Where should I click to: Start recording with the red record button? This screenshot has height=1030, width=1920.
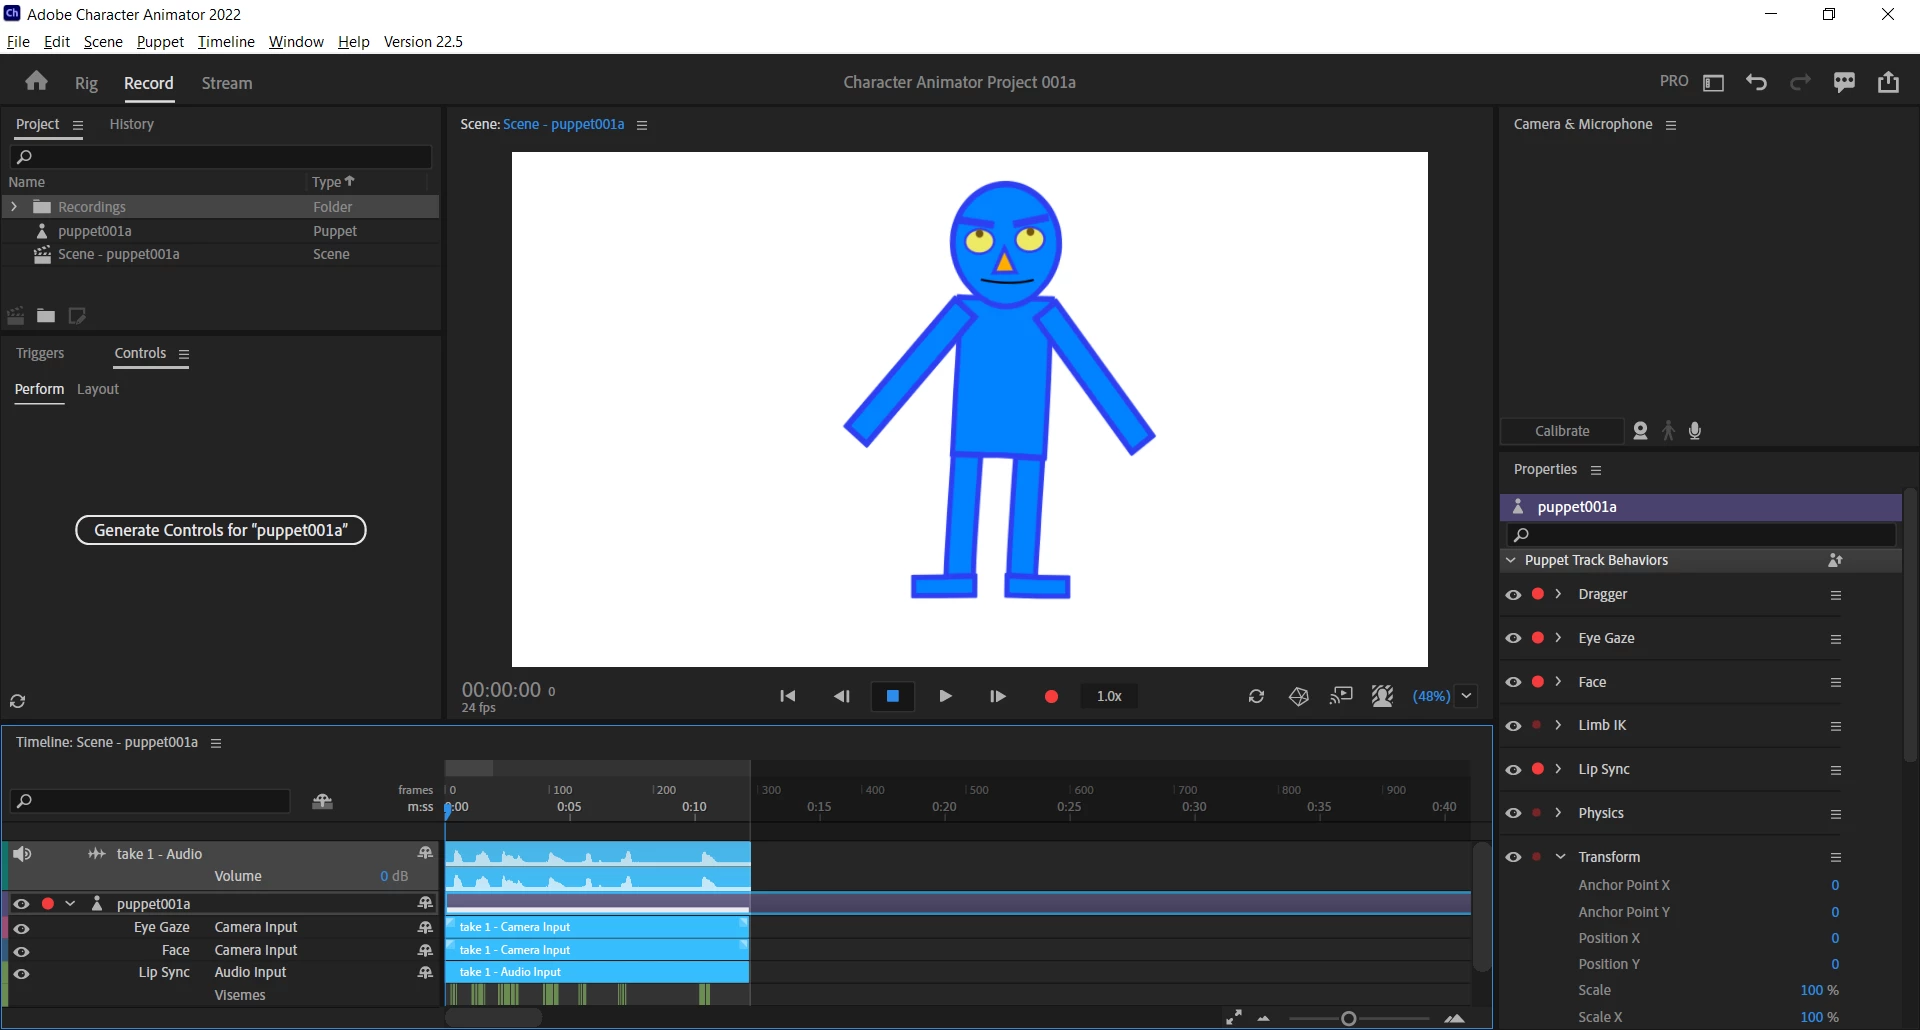point(1051,696)
